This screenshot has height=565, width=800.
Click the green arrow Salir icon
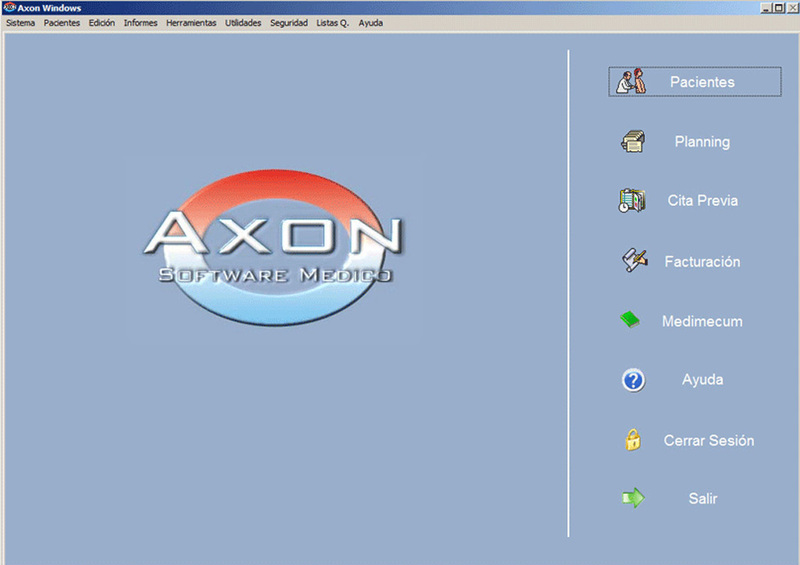pos(633,498)
